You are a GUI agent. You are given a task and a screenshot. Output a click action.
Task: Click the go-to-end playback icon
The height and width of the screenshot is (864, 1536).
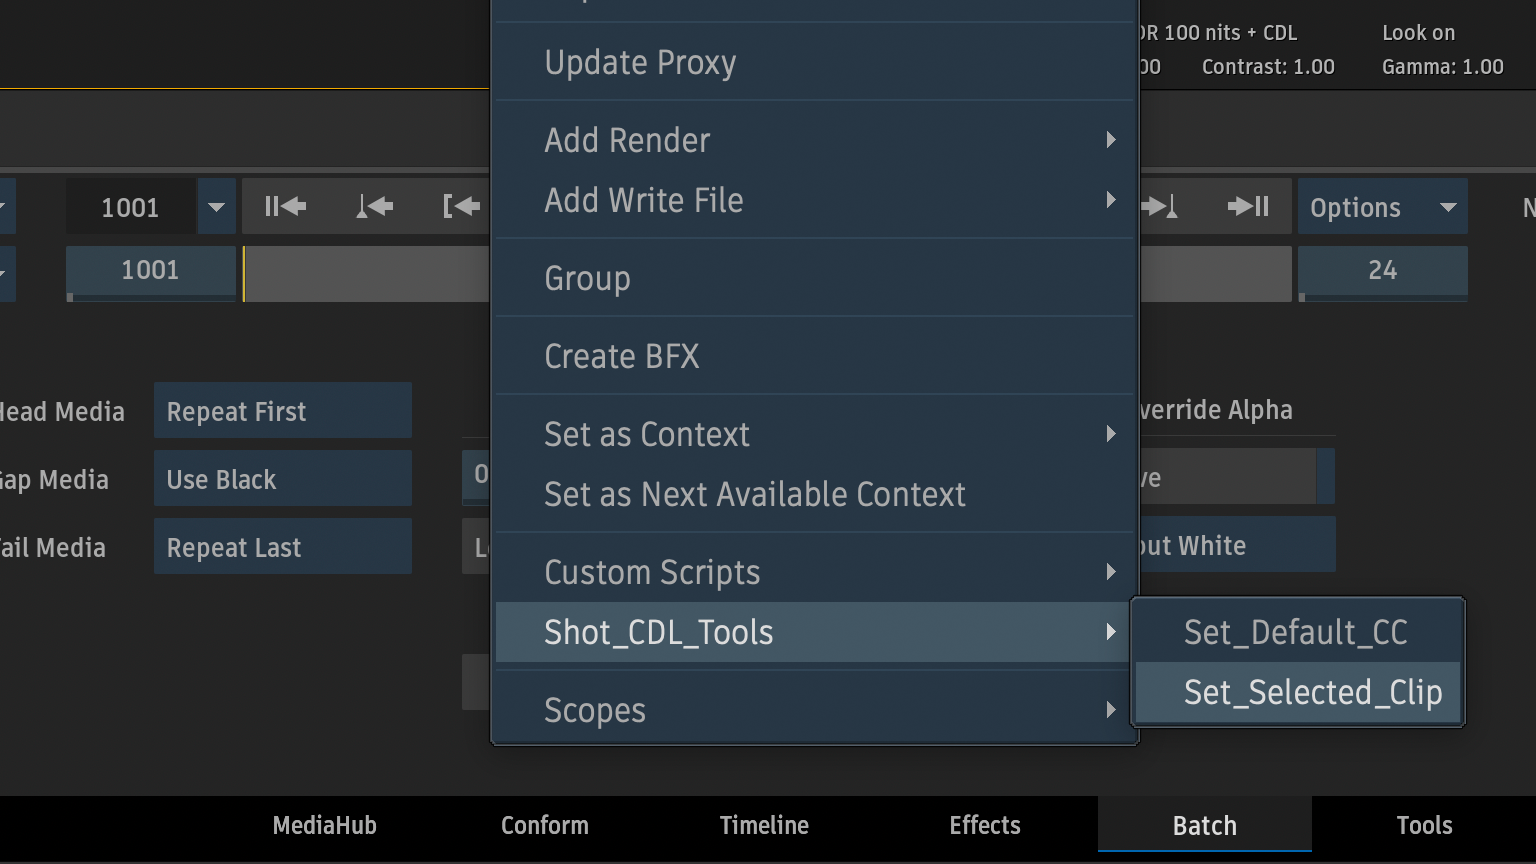pos(1248,207)
